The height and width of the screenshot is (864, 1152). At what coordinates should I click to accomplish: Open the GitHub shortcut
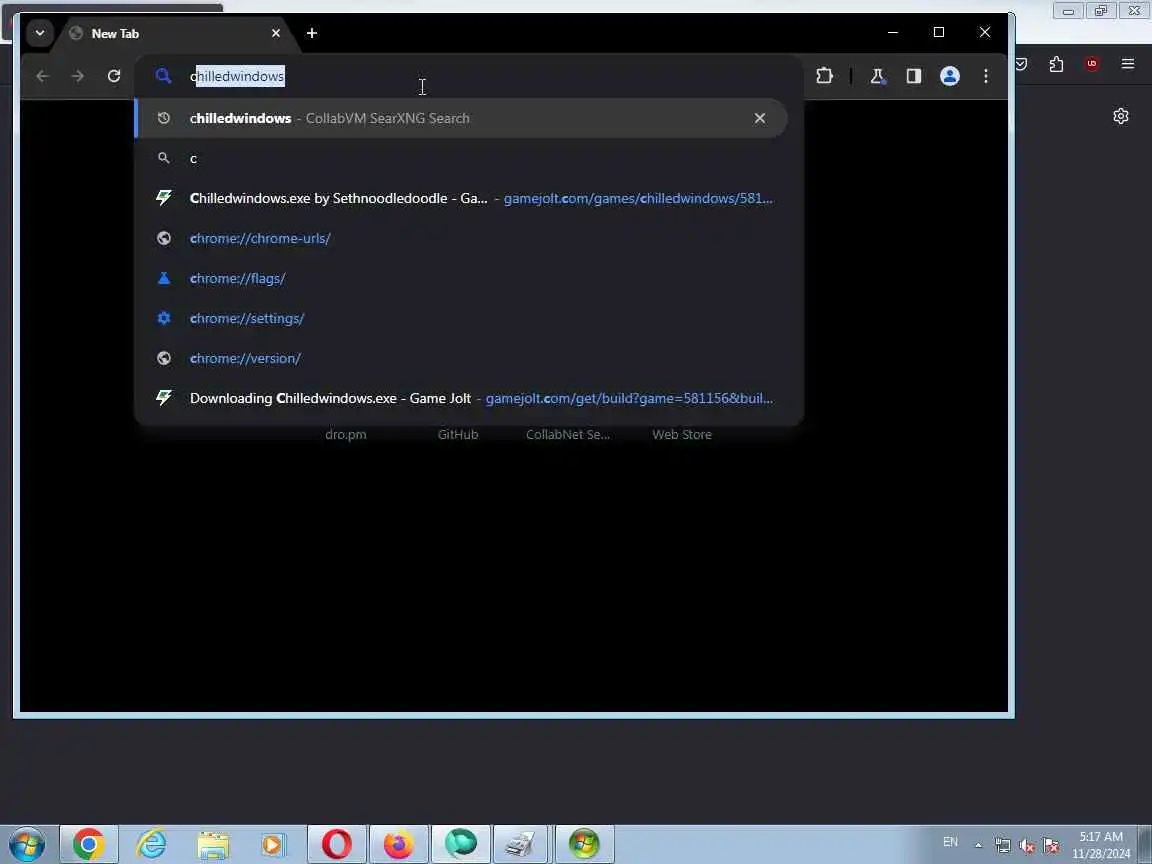[x=458, y=434]
